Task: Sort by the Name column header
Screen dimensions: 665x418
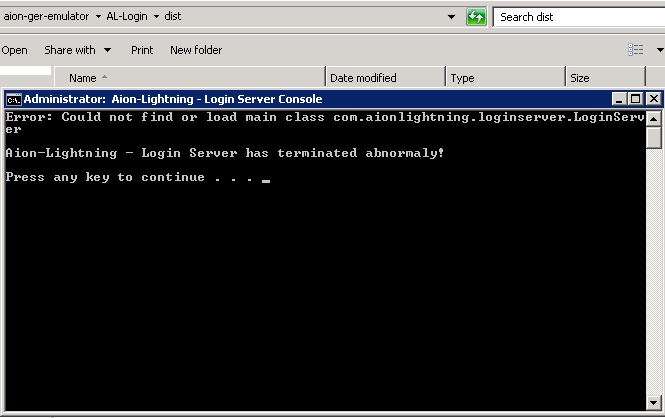Action: [190, 78]
